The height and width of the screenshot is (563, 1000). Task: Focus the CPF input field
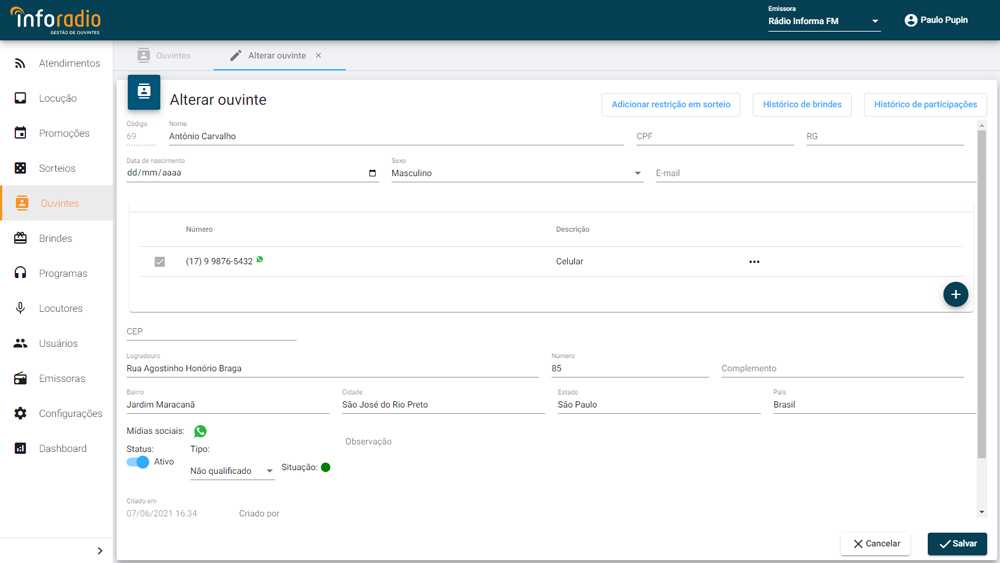715,136
